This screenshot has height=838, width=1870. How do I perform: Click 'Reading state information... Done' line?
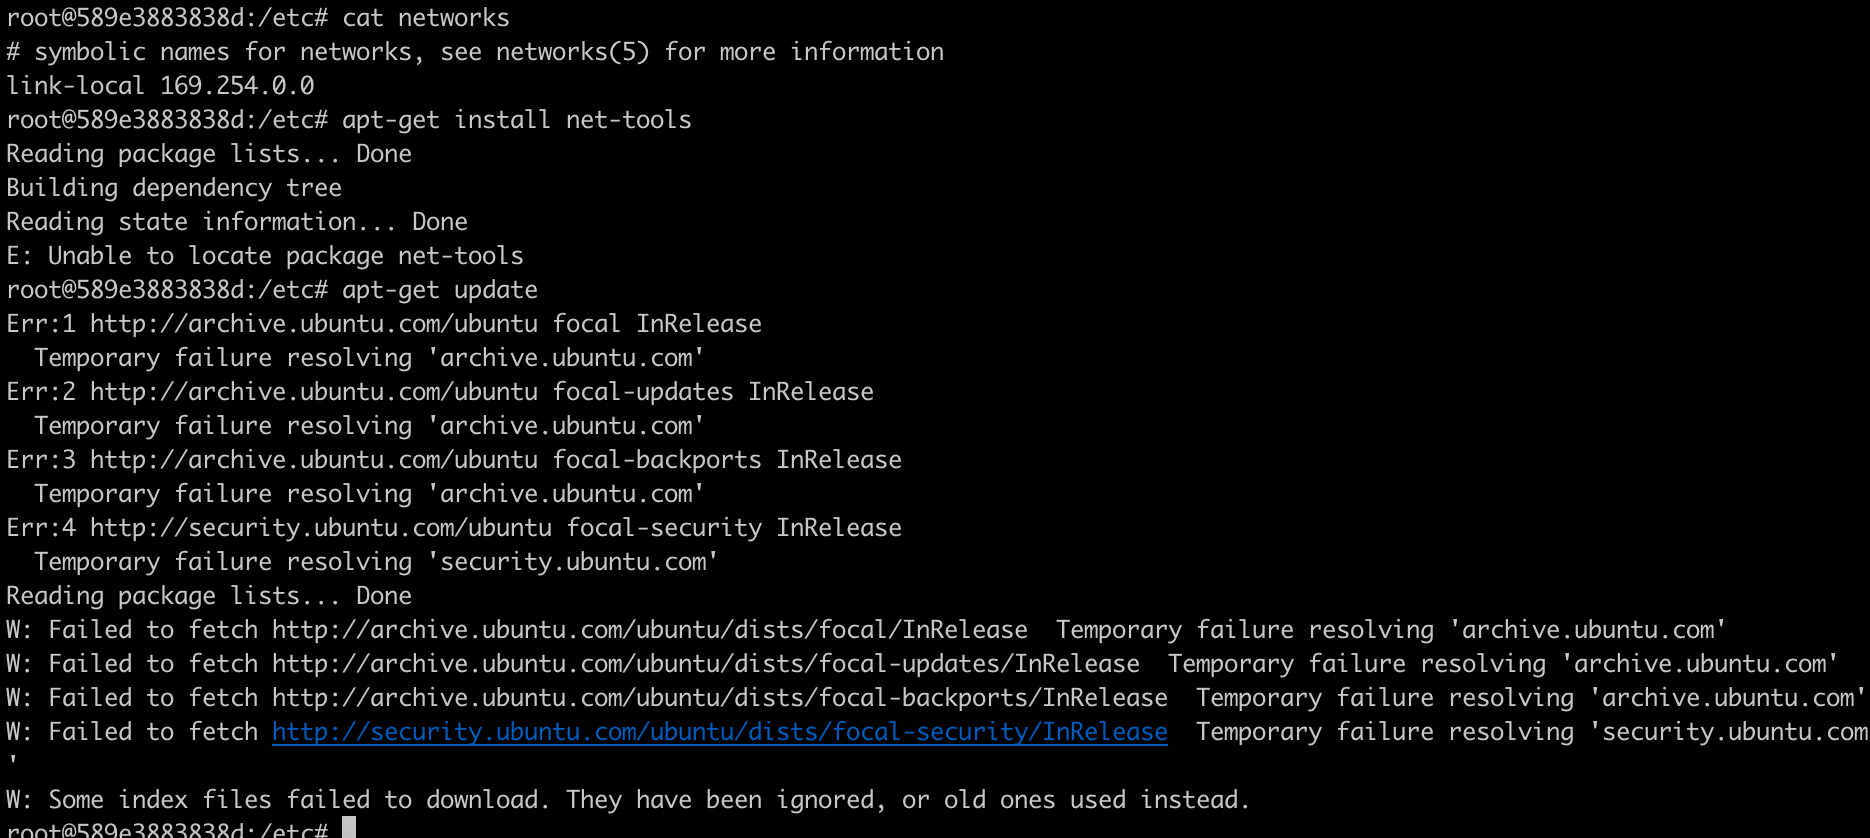pyautogui.click(x=237, y=222)
